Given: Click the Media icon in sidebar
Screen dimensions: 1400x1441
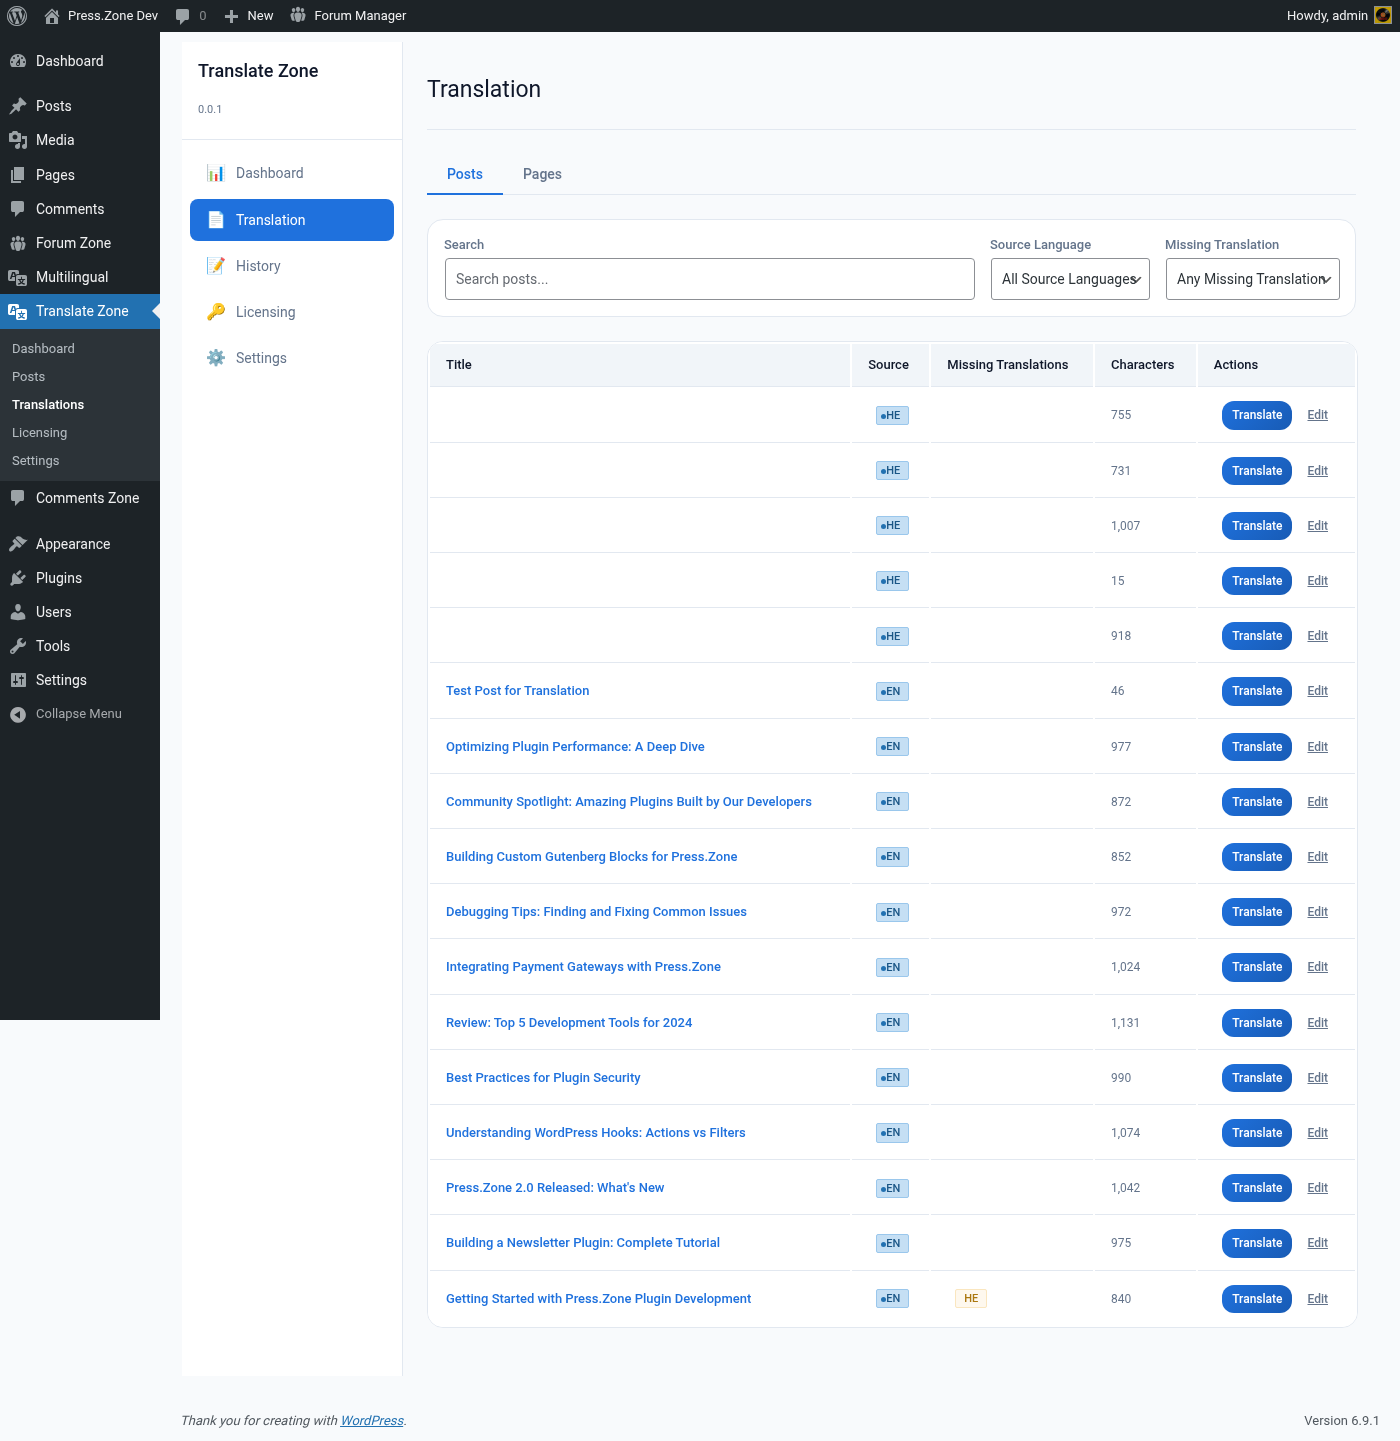Looking at the screenshot, I should 18,140.
